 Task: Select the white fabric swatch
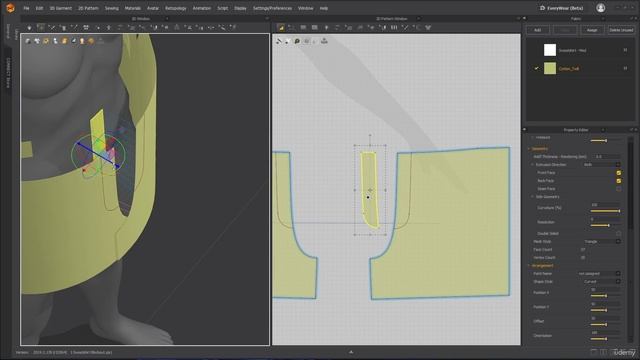[550, 50]
